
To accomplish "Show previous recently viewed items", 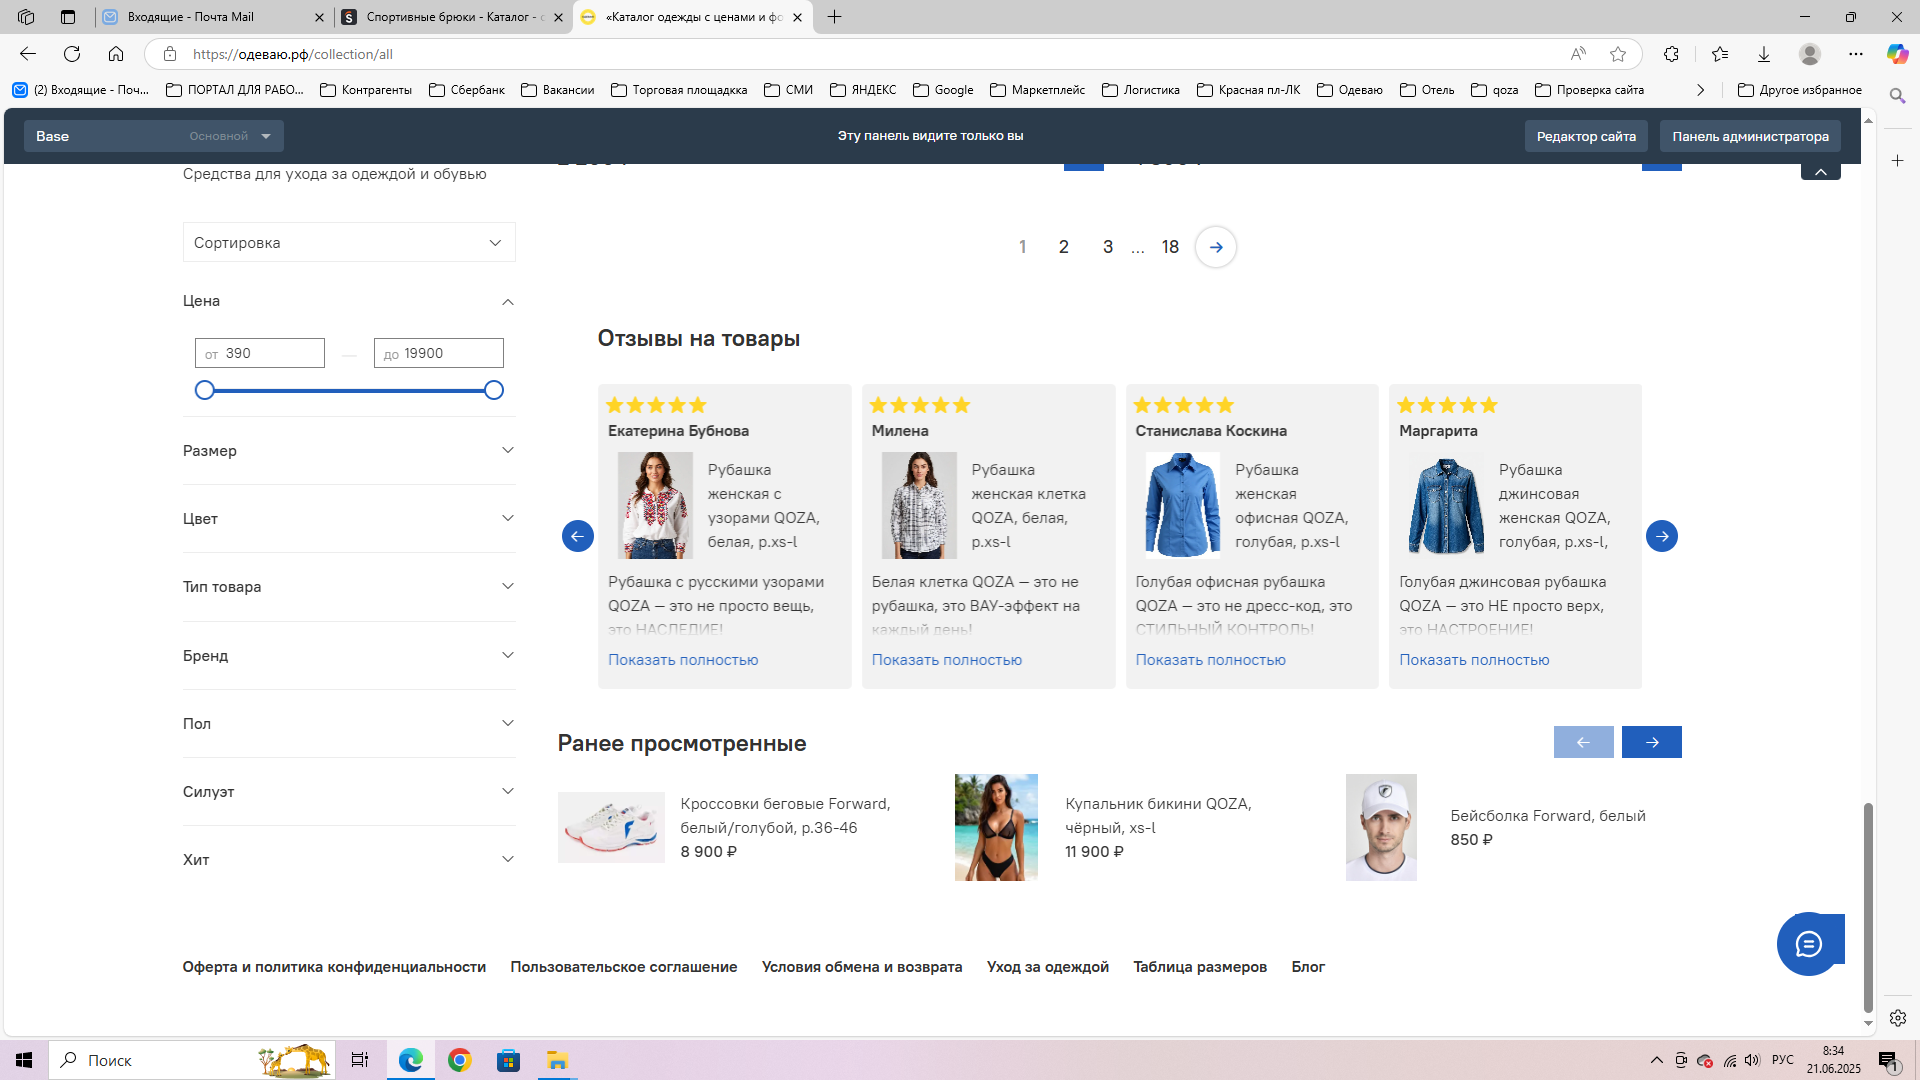I will point(1584,742).
